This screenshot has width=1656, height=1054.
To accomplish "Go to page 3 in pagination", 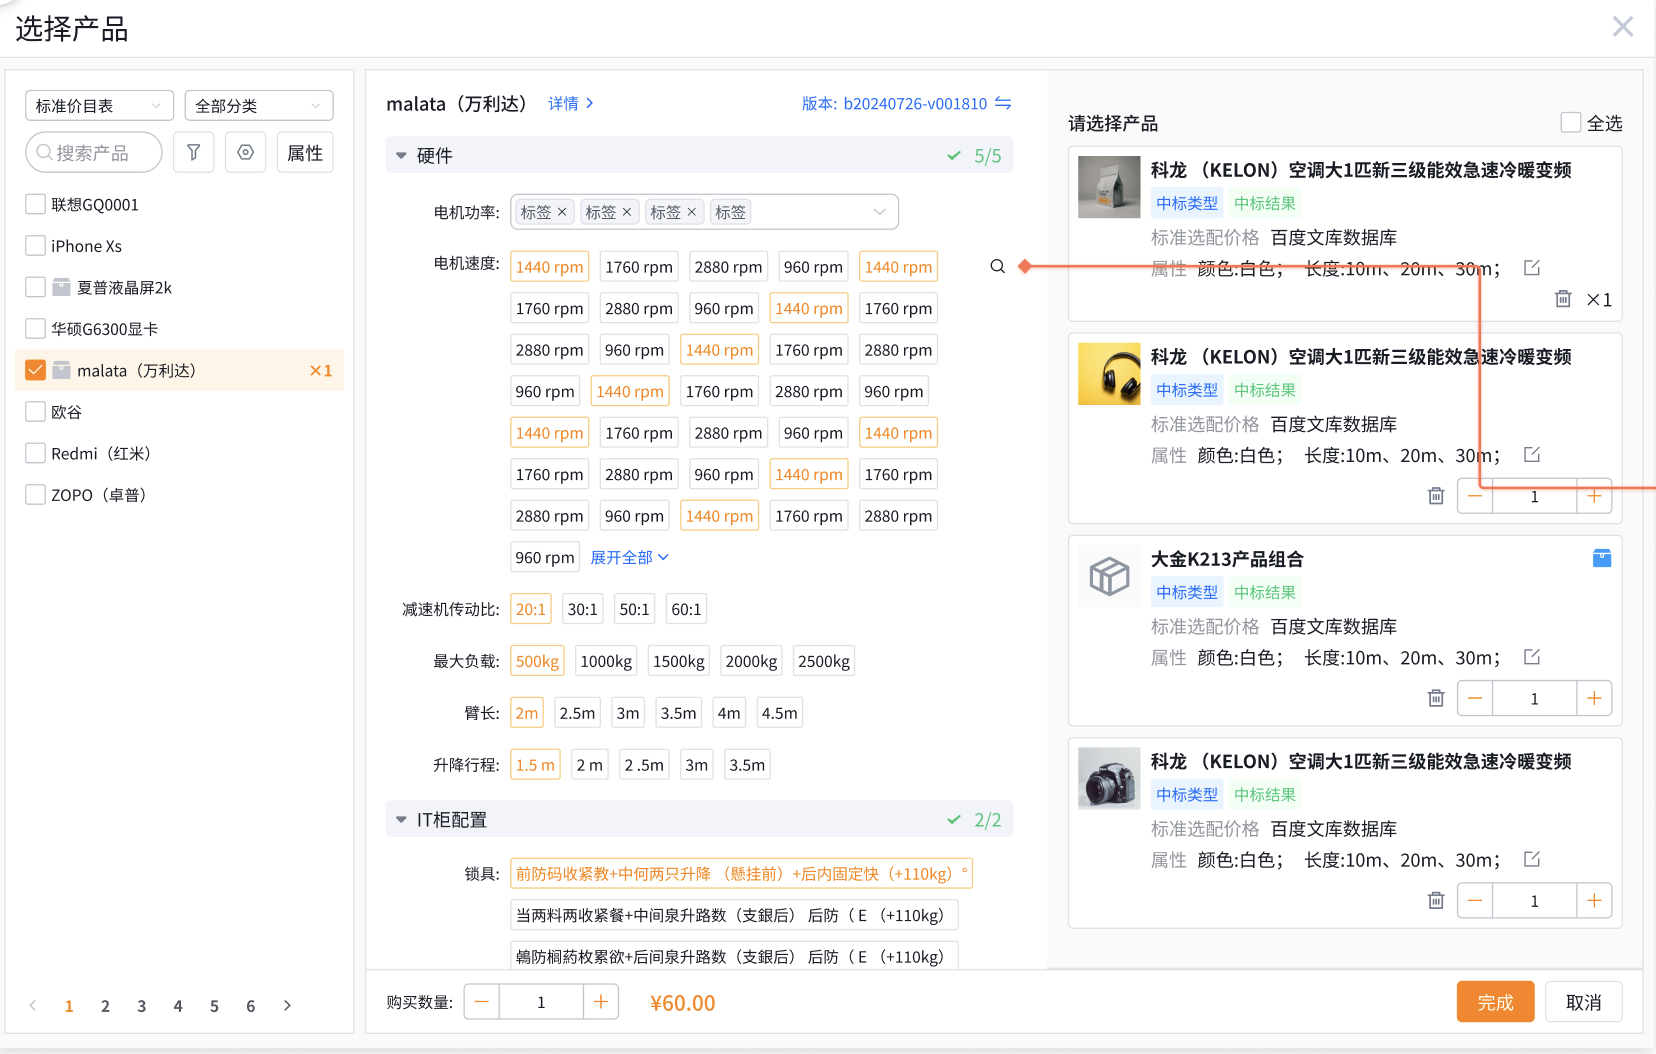I will click(x=142, y=1006).
